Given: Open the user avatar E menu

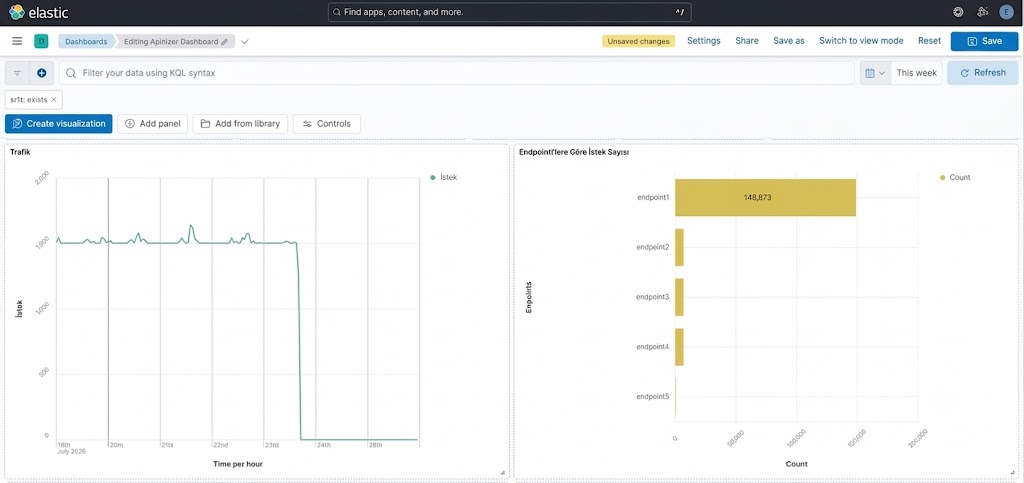Looking at the screenshot, I should 1006,12.
